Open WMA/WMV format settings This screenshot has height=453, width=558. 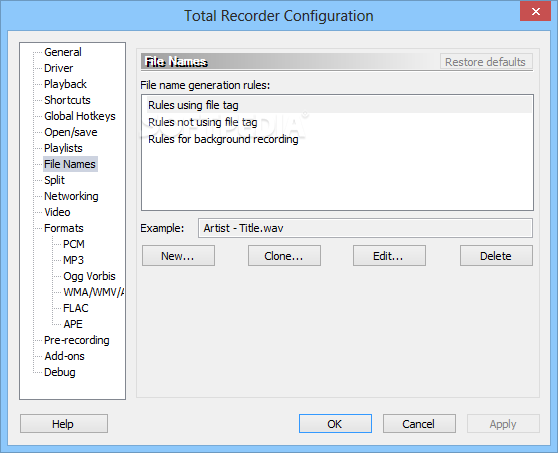click(x=93, y=293)
